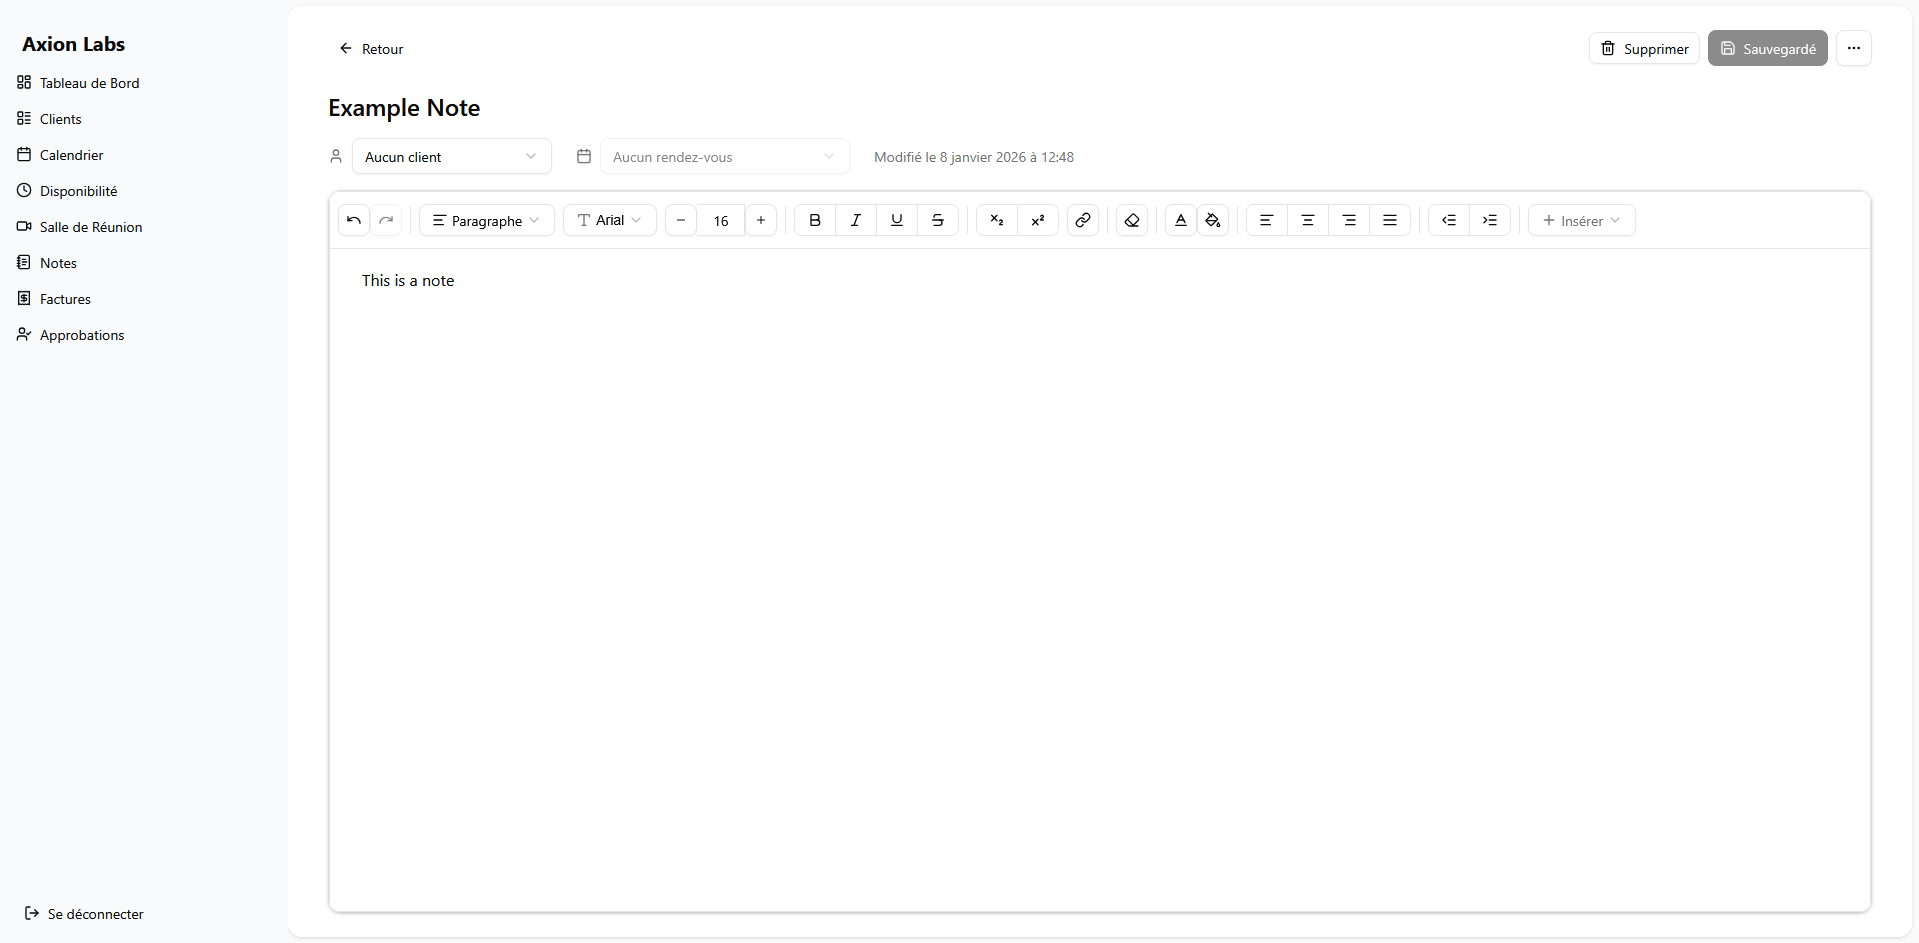Insert a hyperlink

pos(1082,220)
